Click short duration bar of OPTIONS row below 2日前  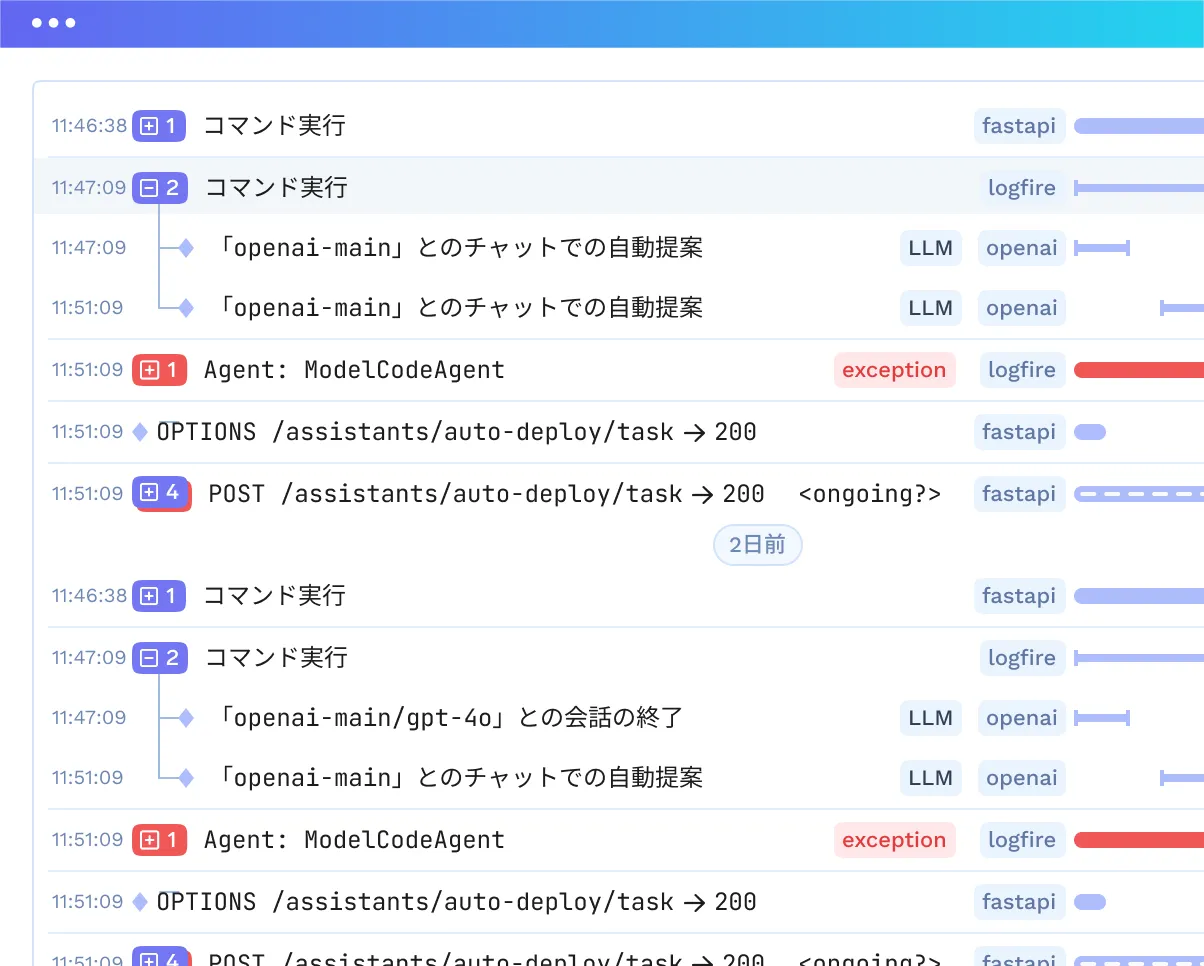coord(1090,902)
